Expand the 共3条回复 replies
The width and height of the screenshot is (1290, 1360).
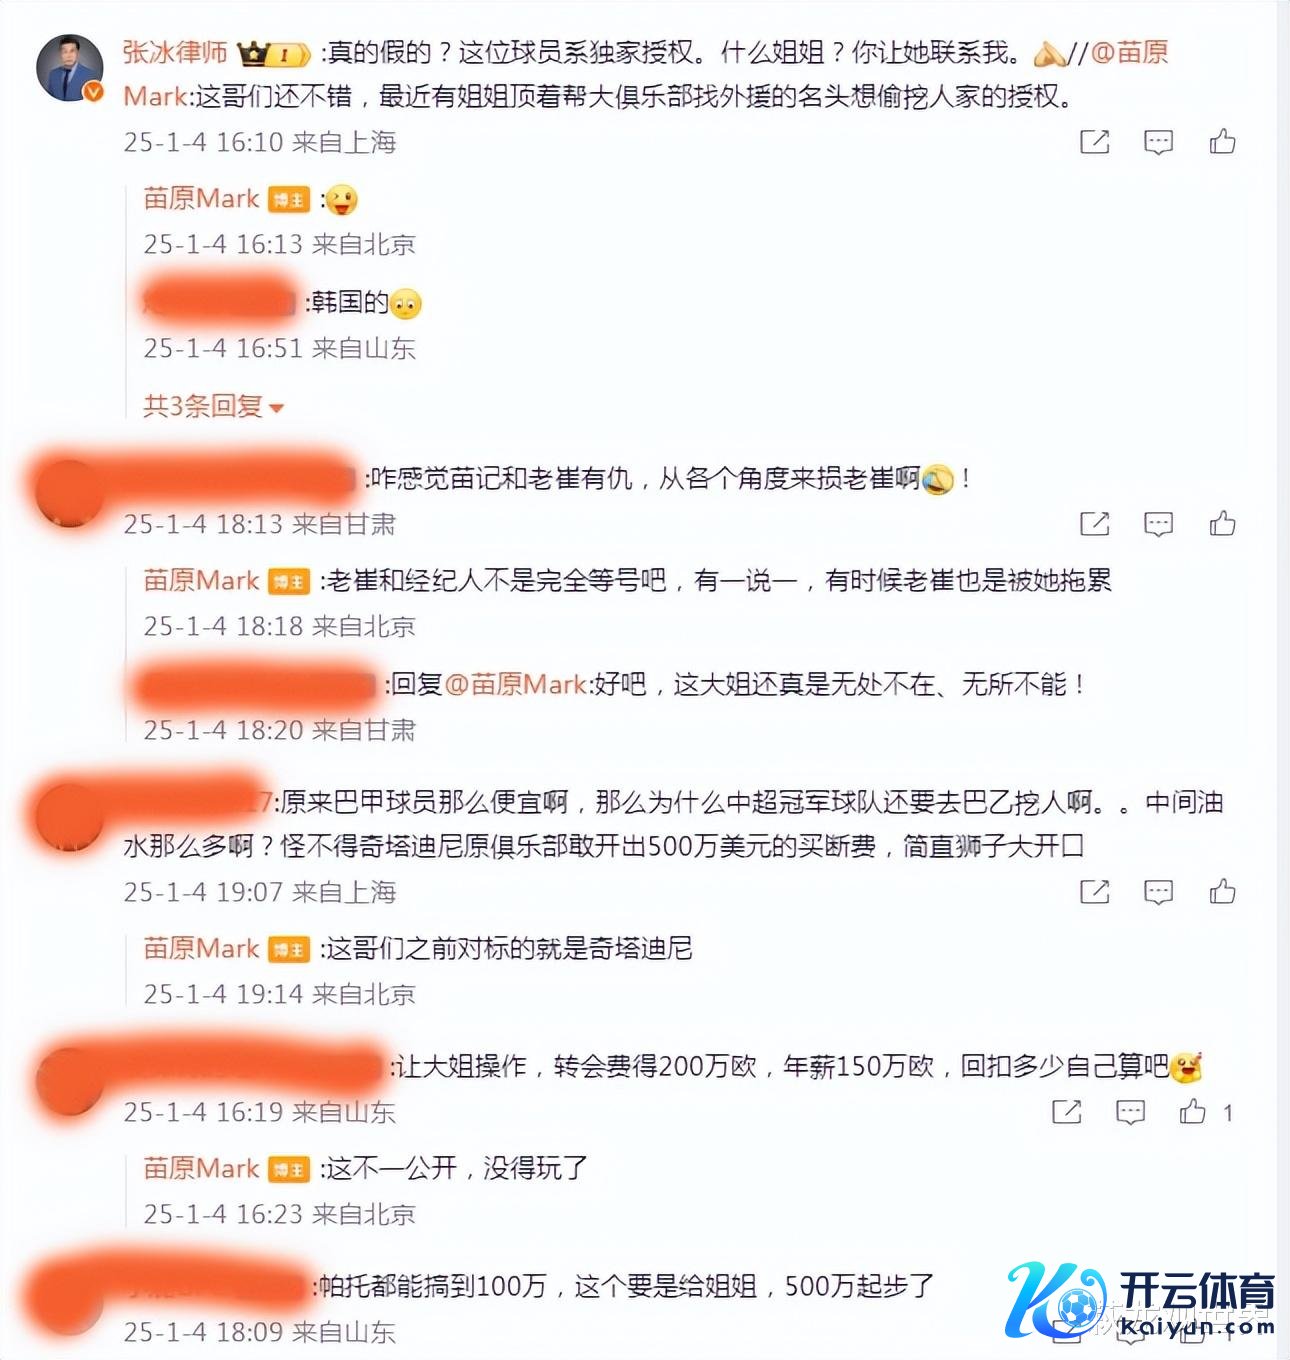point(214,406)
